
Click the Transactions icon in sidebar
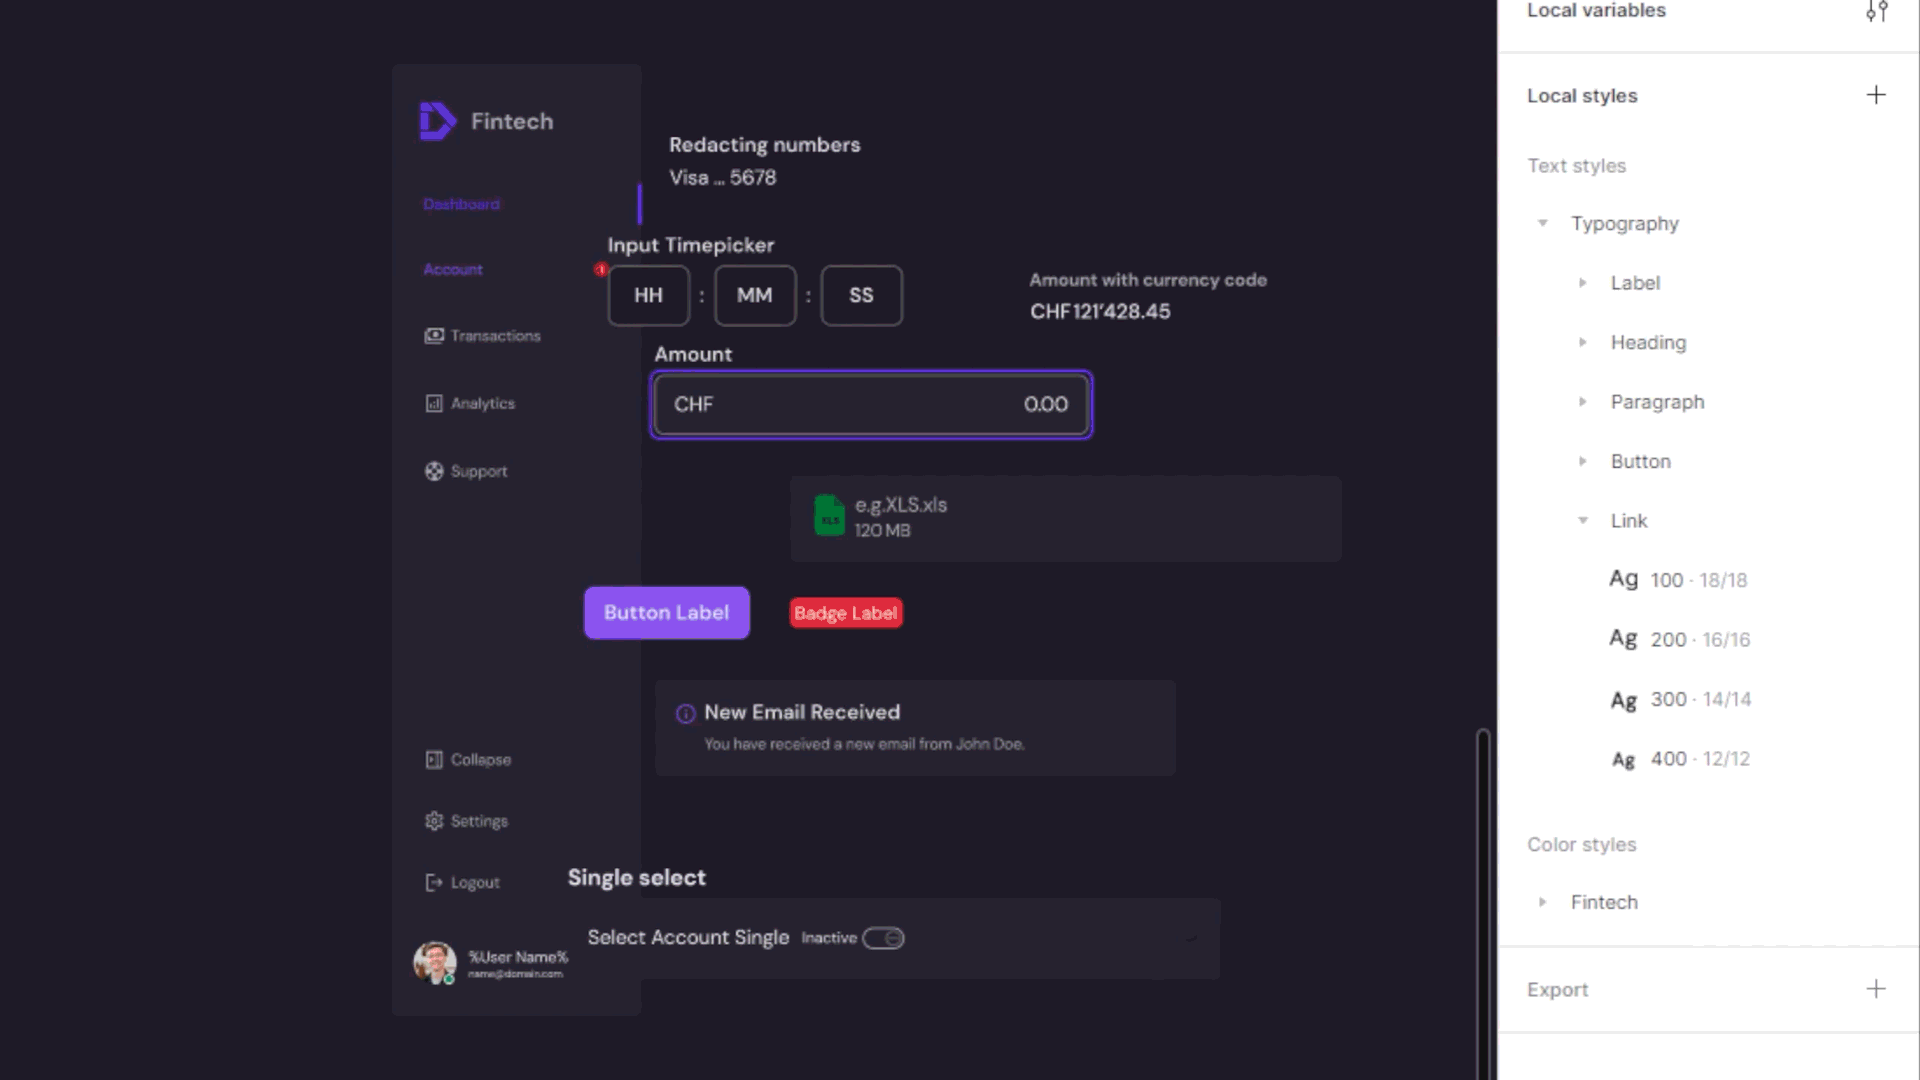pyautogui.click(x=434, y=335)
